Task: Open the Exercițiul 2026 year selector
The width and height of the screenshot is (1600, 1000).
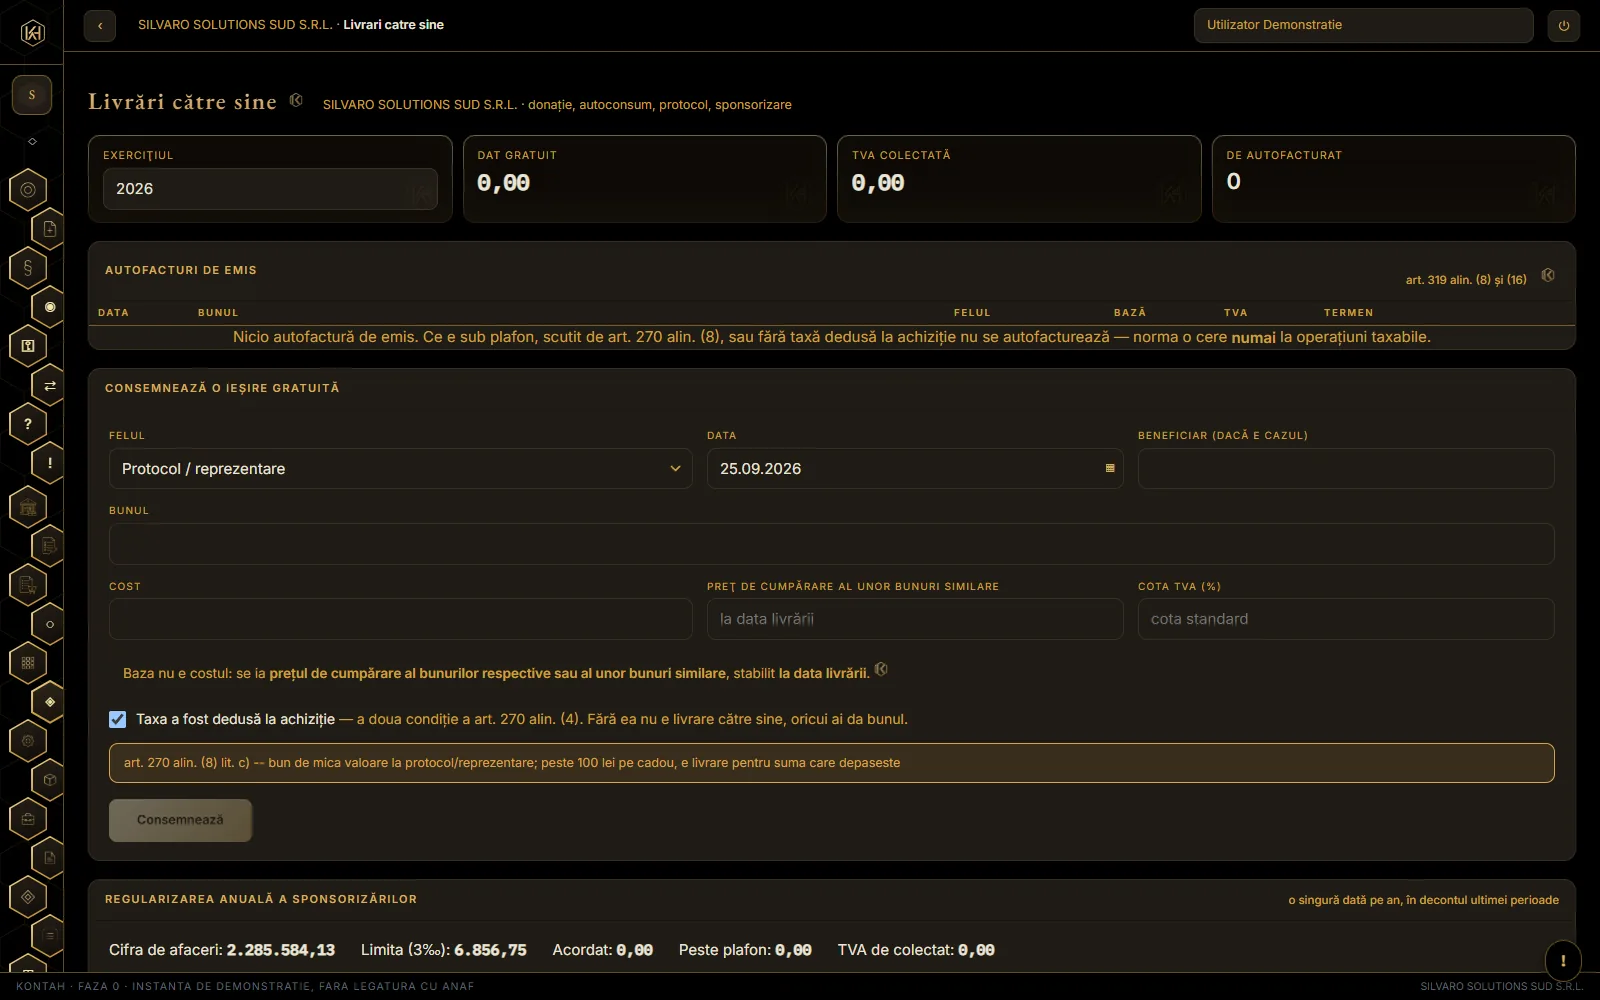Action: click(x=270, y=189)
